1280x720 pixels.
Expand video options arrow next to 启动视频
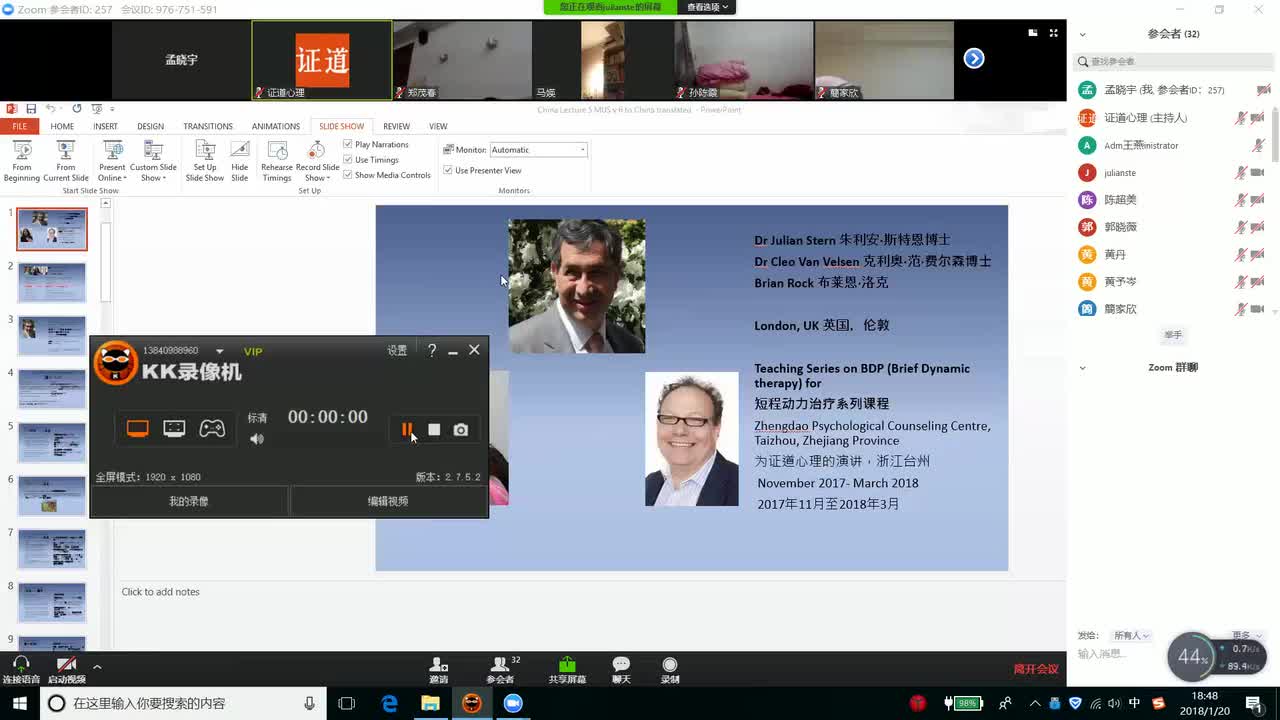(97, 666)
